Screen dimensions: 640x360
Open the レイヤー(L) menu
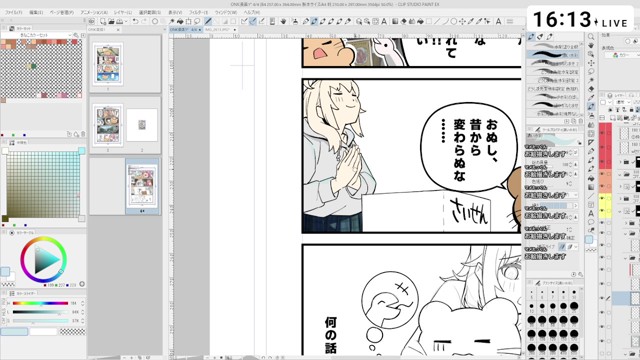(122, 13)
